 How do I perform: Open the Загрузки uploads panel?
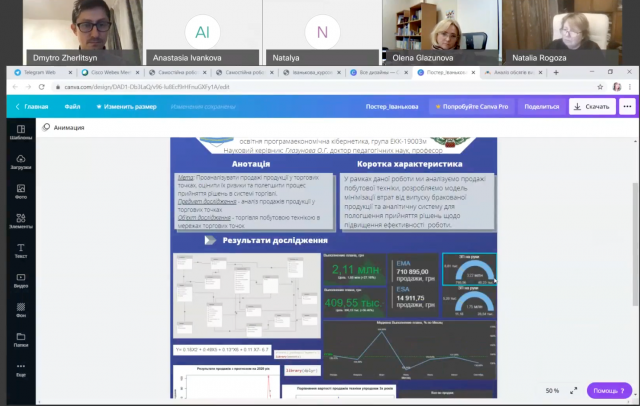point(21,162)
